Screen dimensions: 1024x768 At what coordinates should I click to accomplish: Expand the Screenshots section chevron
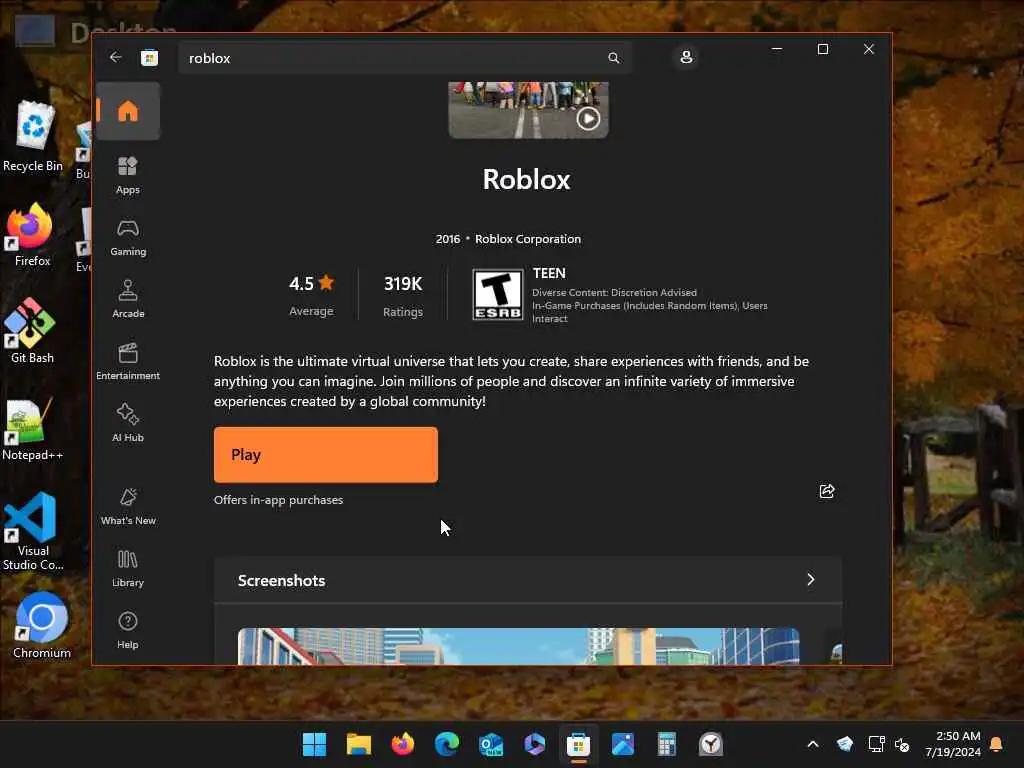pyautogui.click(x=810, y=579)
